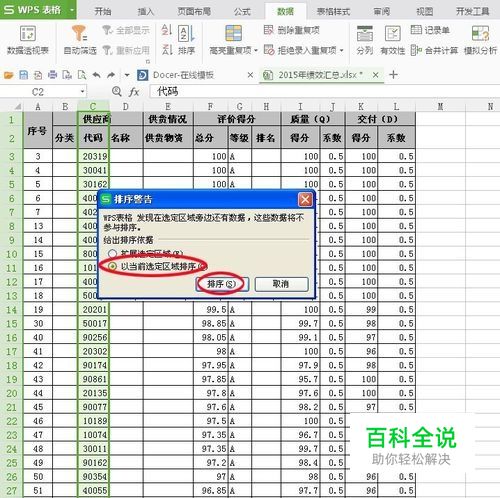Image resolution: width=500 pixels, height=498 pixels.
Task: Click cell with code 20319
Action: tap(93, 156)
